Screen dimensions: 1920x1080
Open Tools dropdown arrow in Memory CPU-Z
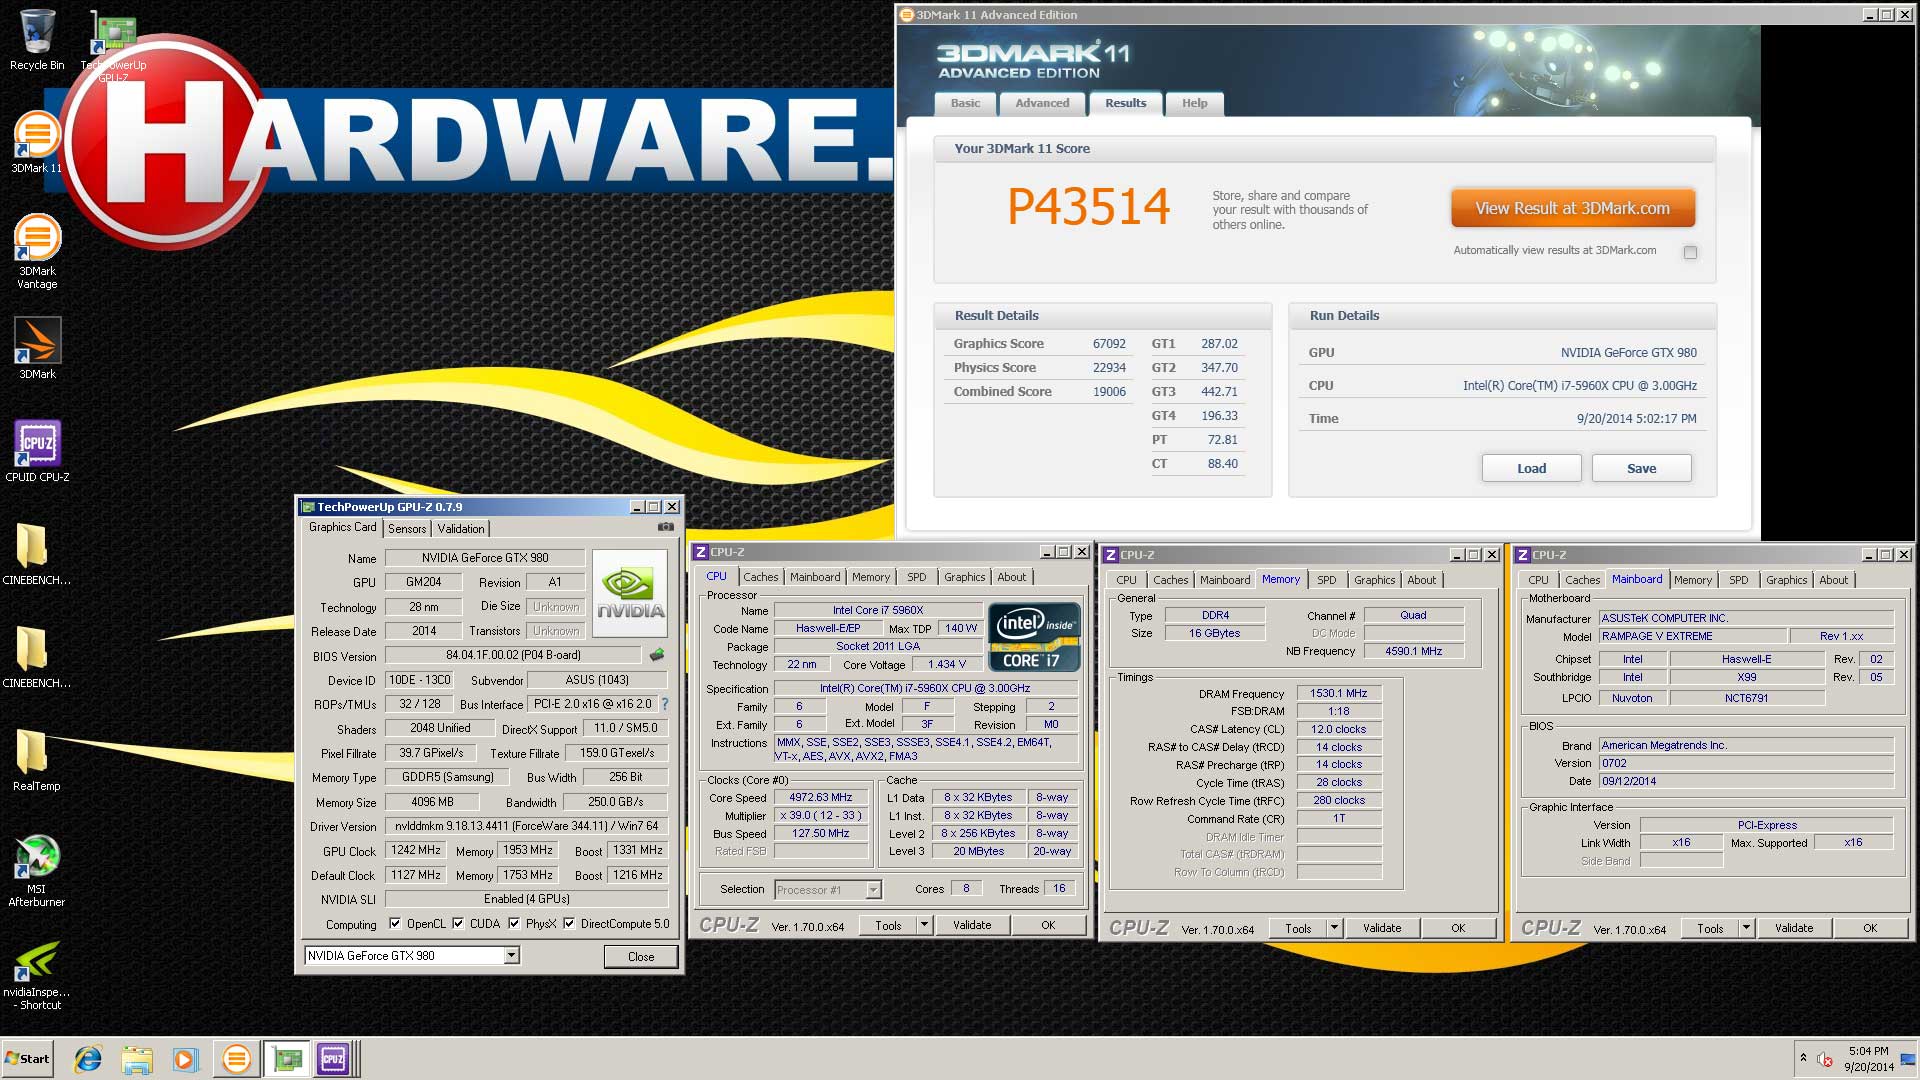pos(1334,928)
